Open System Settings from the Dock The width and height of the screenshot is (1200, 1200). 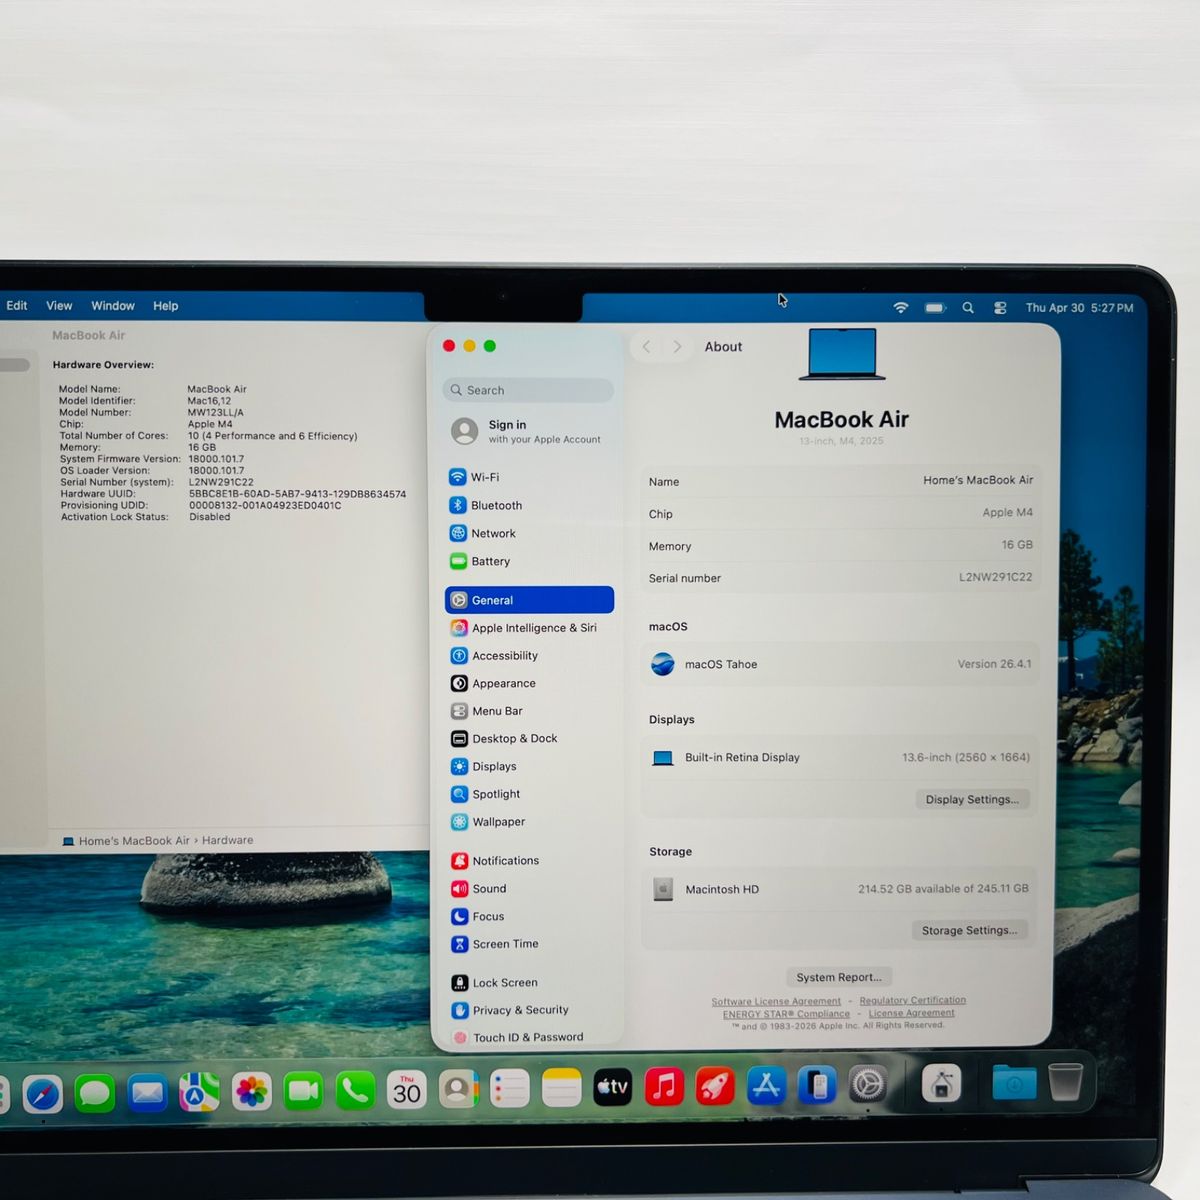click(x=867, y=1084)
